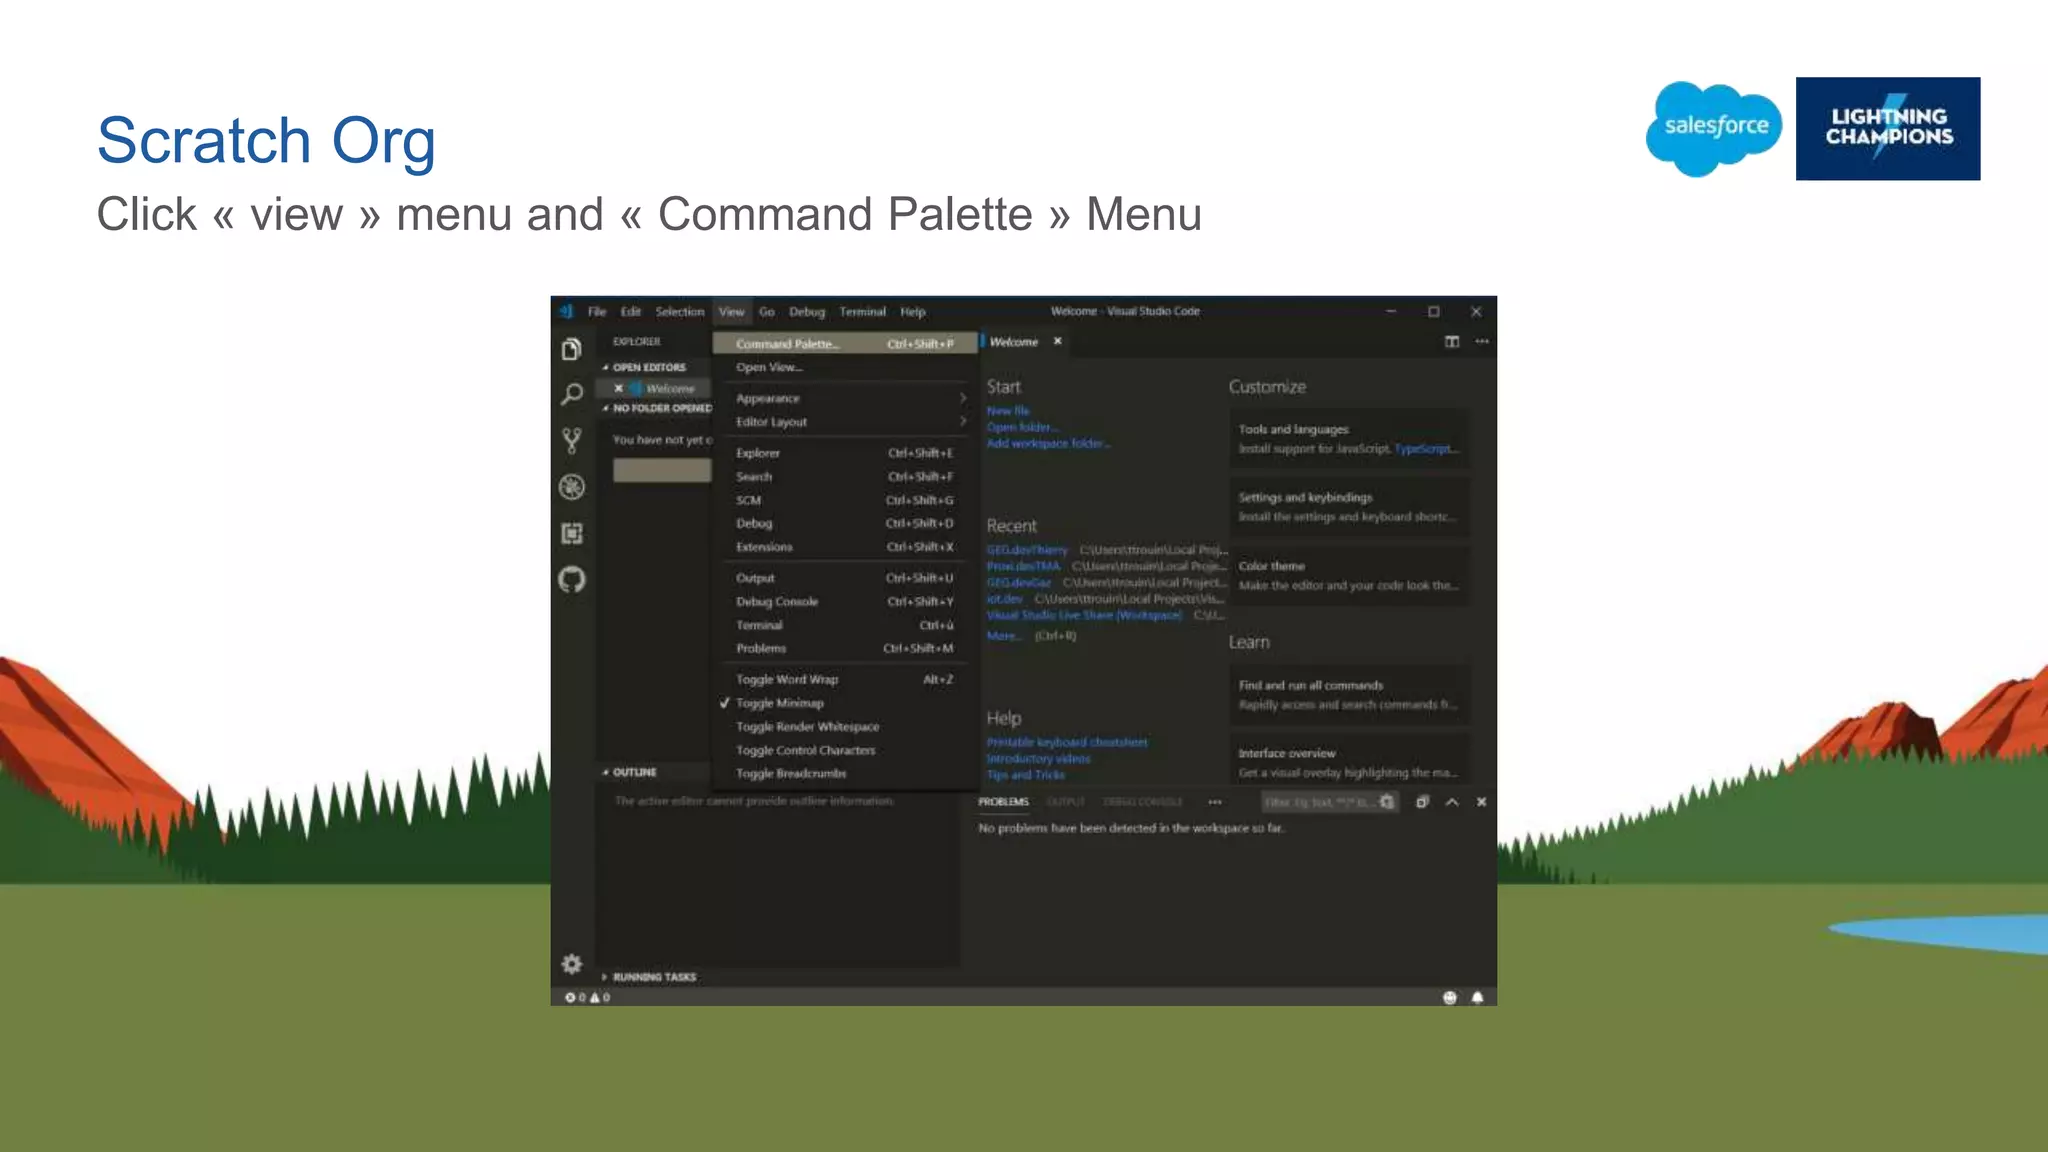Click the collapse all icon in panel

[x=1422, y=802]
